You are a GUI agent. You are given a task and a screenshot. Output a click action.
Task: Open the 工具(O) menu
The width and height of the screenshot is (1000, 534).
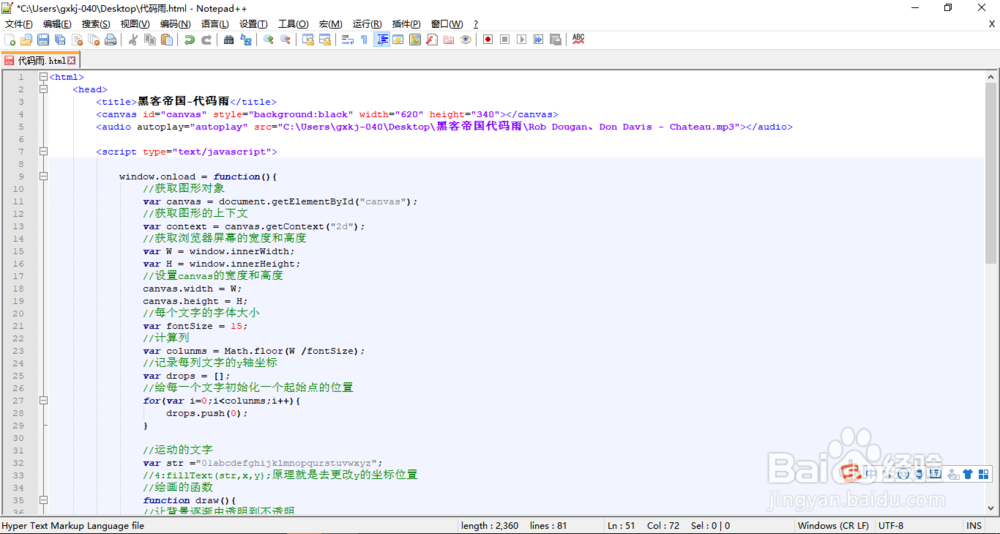[293, 24]
